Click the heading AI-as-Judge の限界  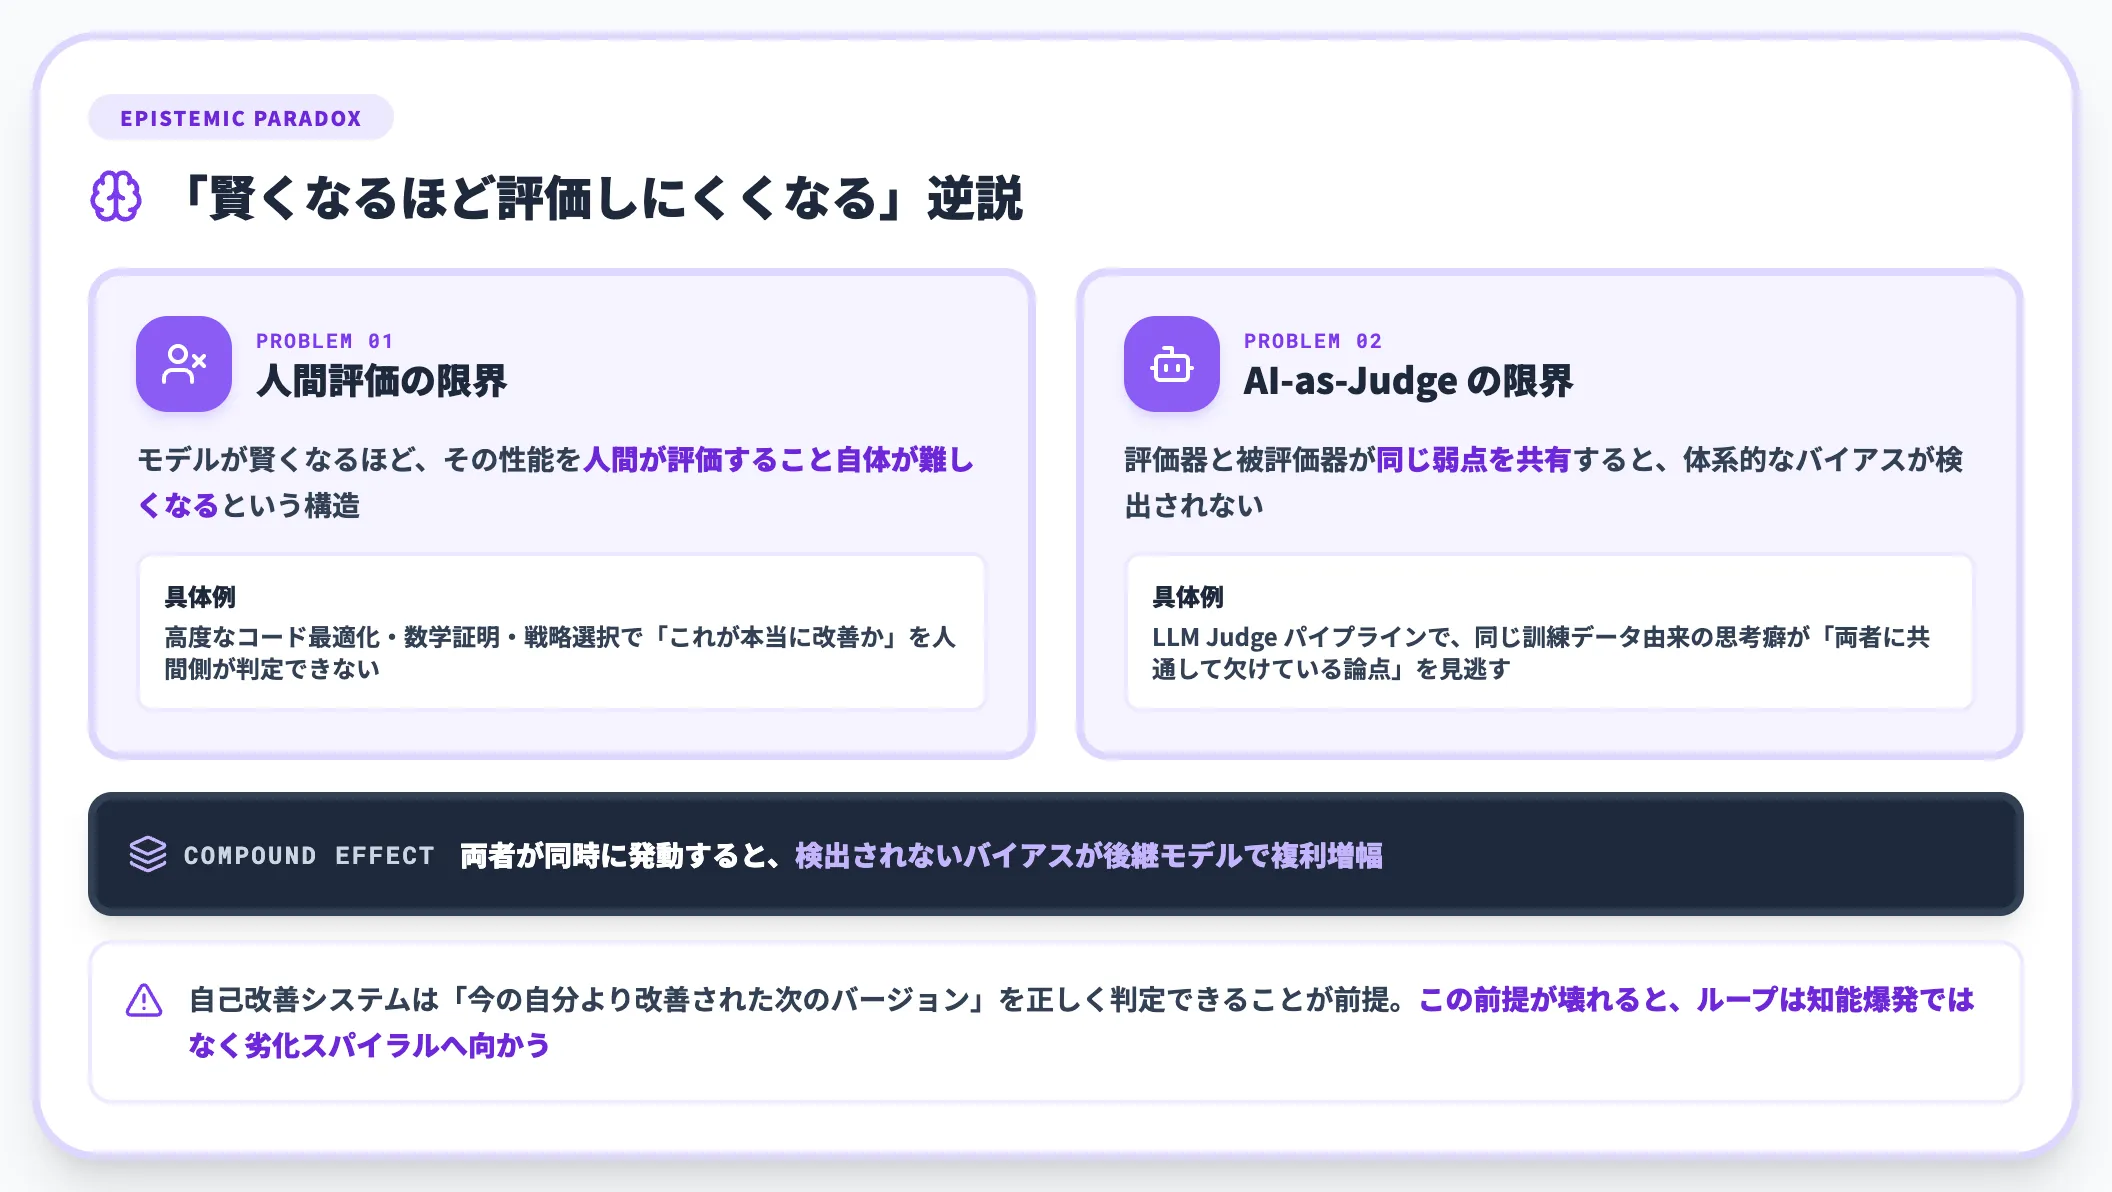click(x=1408, y=381)
